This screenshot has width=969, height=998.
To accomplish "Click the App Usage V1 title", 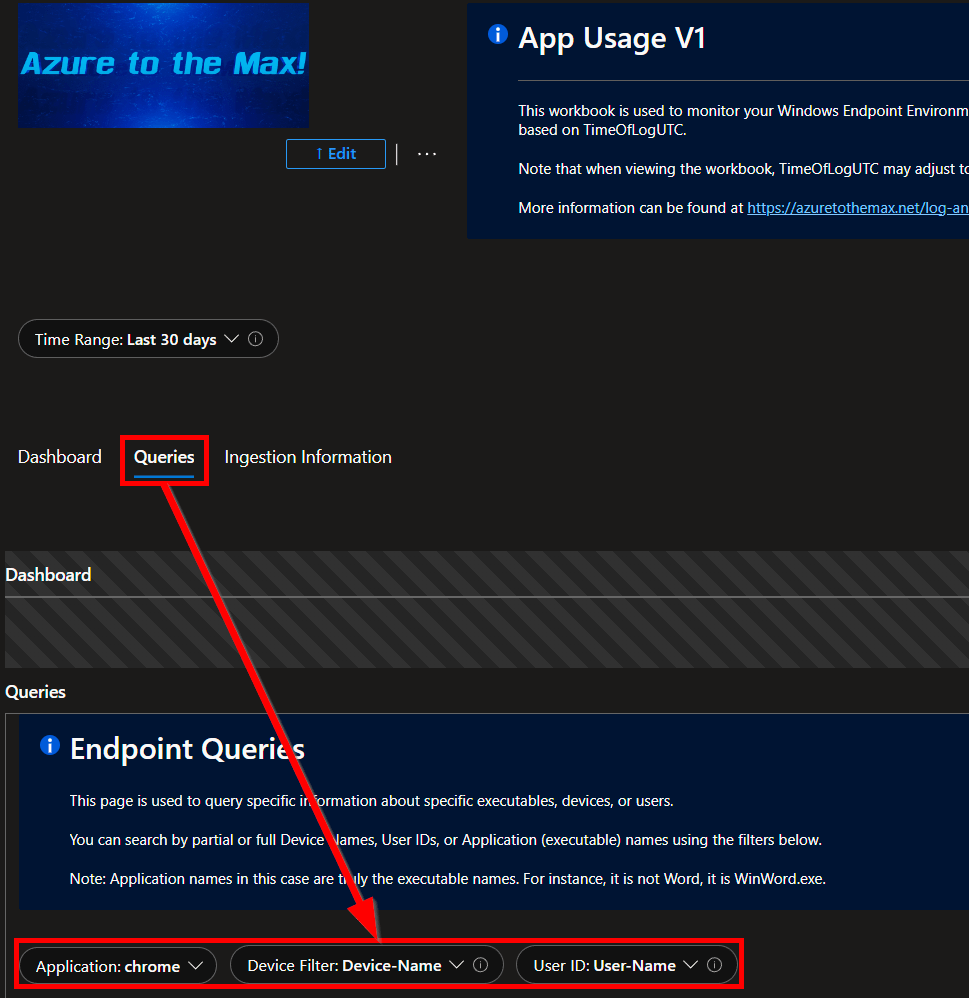I will [x=612, y=38].
